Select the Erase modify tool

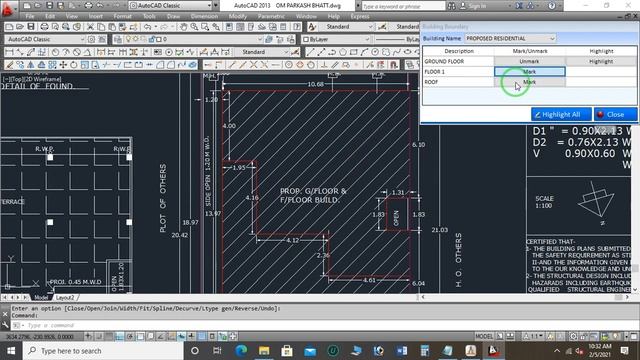click(x=9, y=65)
